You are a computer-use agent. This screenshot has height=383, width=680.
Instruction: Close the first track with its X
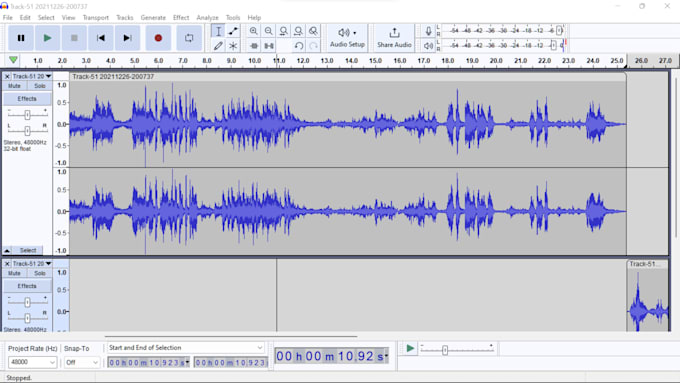(7, 76)
